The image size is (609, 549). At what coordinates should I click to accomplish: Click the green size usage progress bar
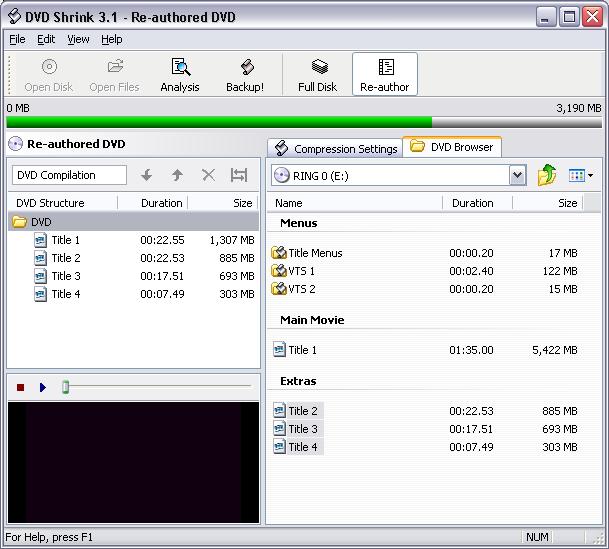point(304,122)
